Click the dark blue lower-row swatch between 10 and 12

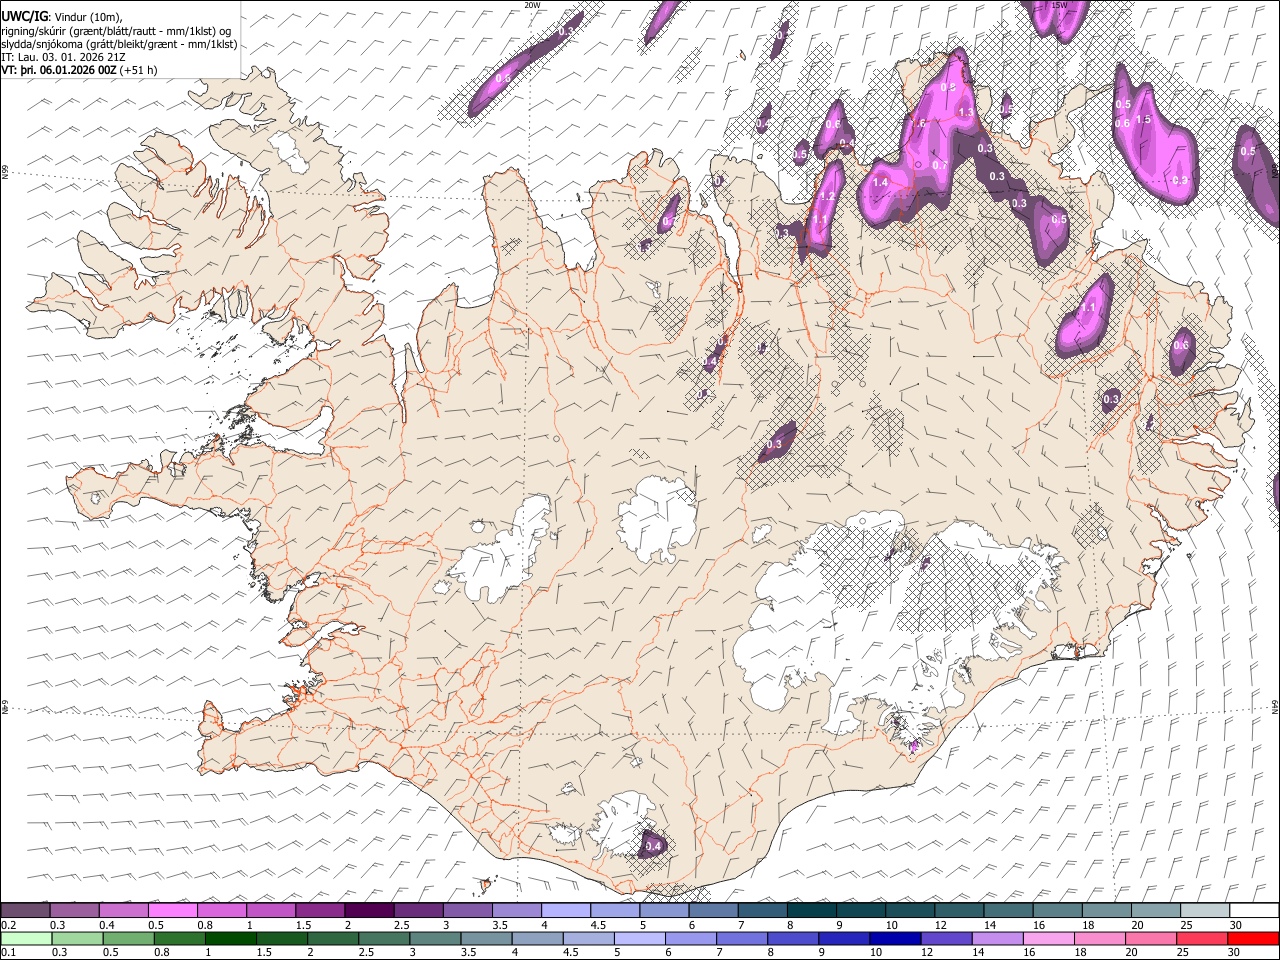point(896,938)
